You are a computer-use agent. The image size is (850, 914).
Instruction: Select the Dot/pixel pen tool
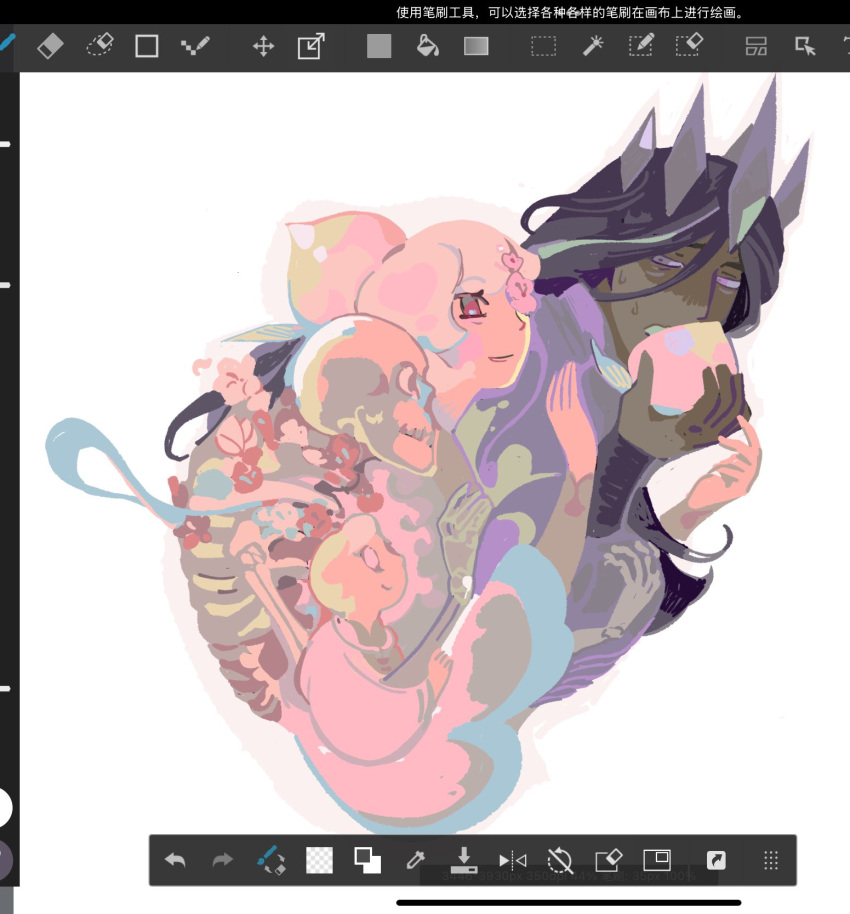click(195, 46)
